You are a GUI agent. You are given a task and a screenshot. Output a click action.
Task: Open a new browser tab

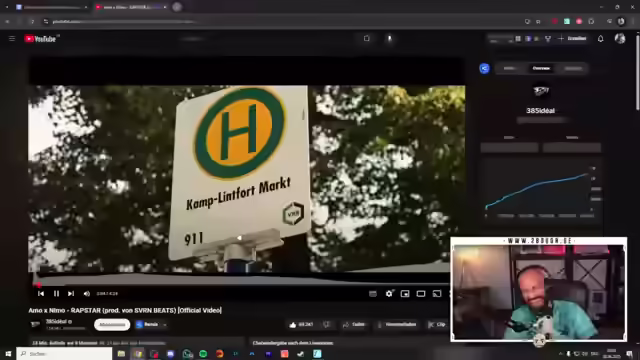tap(177, 7)
